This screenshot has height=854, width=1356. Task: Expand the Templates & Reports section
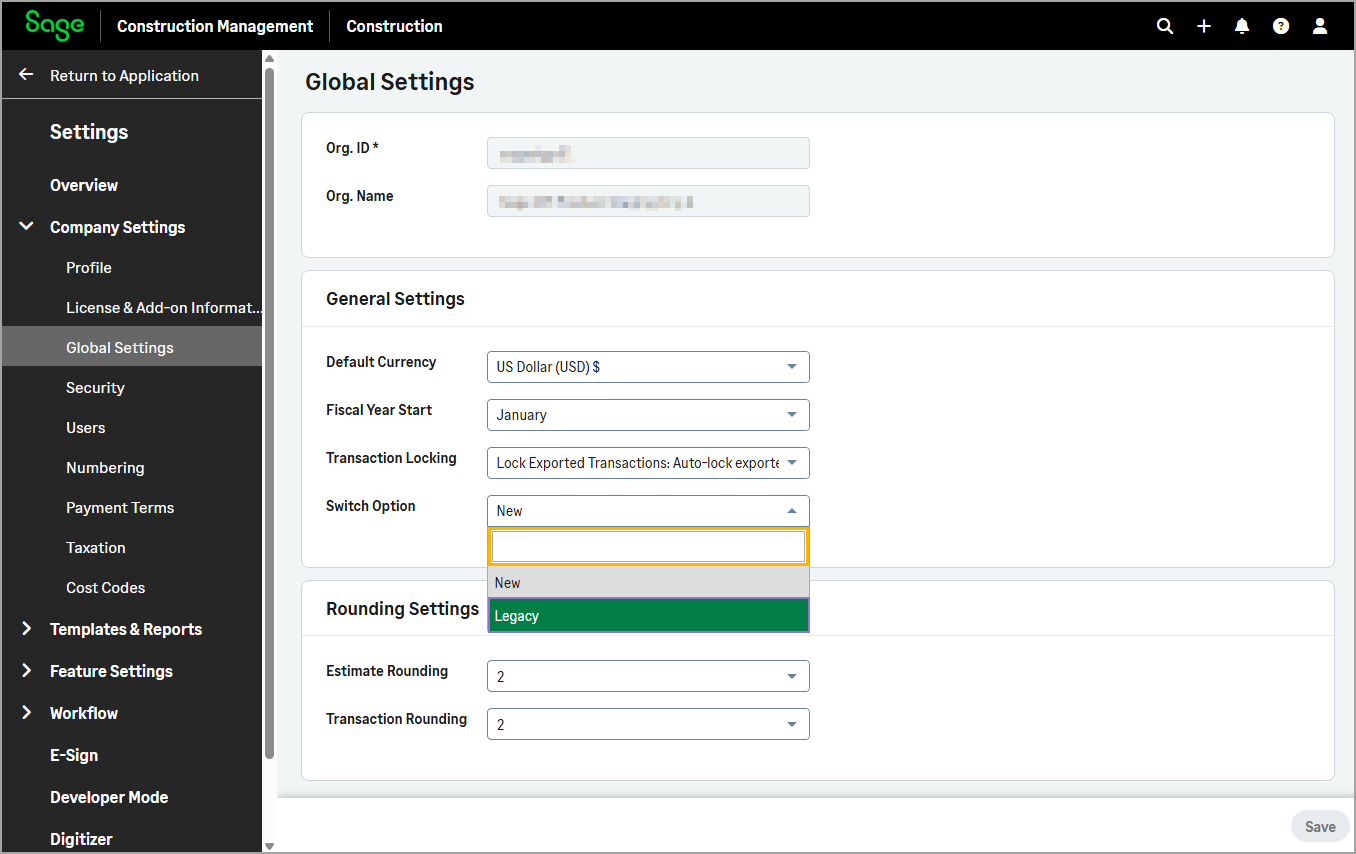point(27,629)
